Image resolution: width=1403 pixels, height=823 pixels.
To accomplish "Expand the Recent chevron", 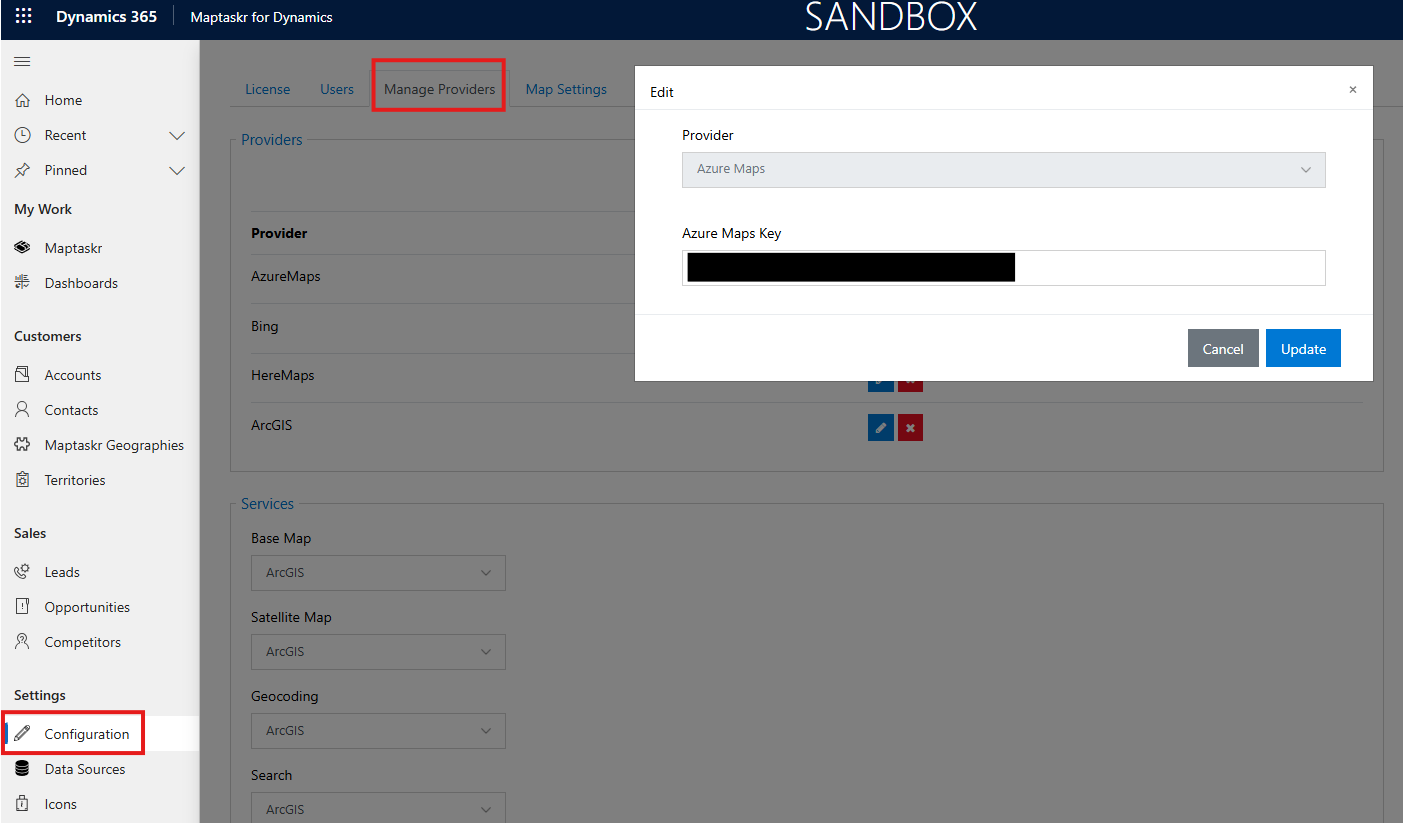I will (177, 135).
